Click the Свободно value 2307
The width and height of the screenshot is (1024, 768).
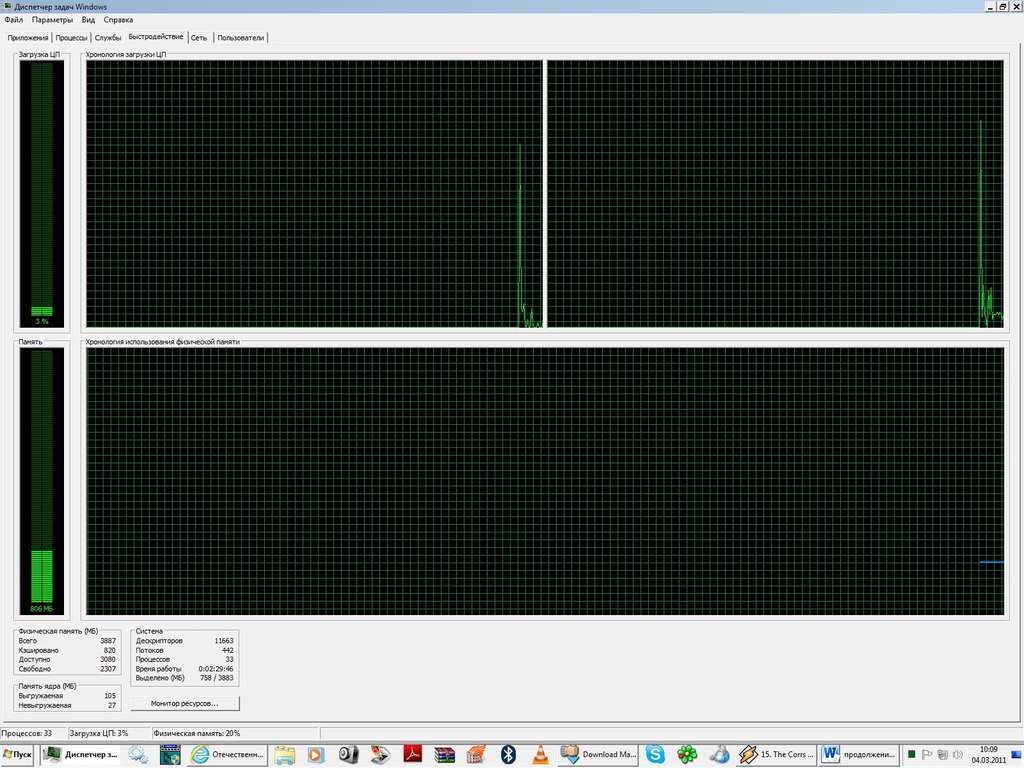click(x=108, y=669)
